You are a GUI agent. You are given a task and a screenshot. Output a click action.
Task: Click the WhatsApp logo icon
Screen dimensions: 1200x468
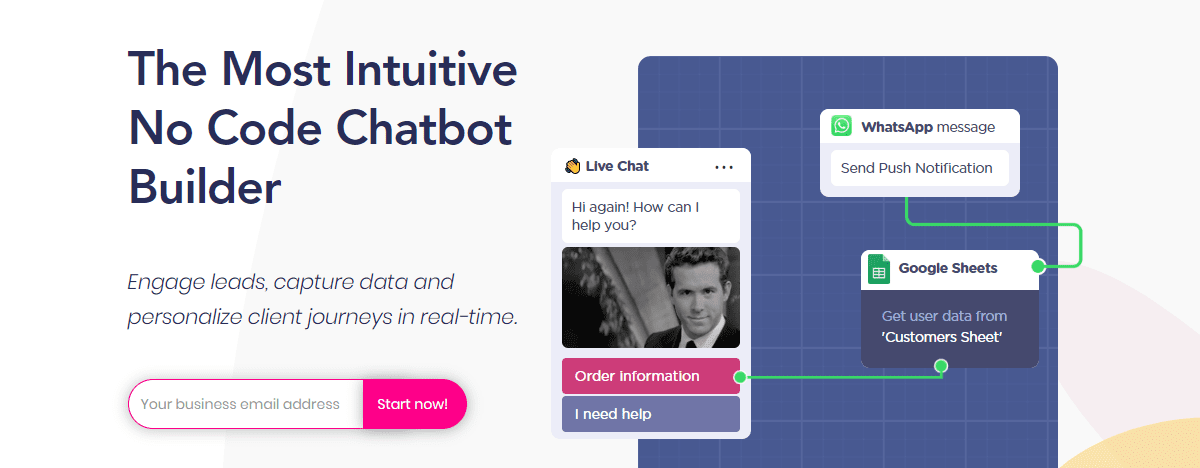[842, 126]
